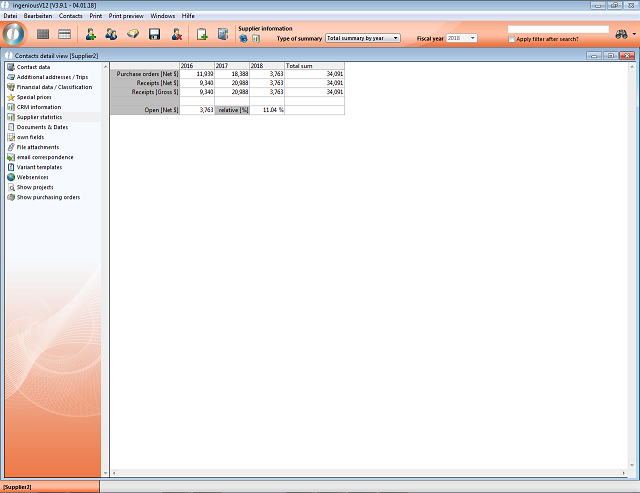Click 2016 column header
The height and width of the screenshot is (493, 640).
coord(197,66)
